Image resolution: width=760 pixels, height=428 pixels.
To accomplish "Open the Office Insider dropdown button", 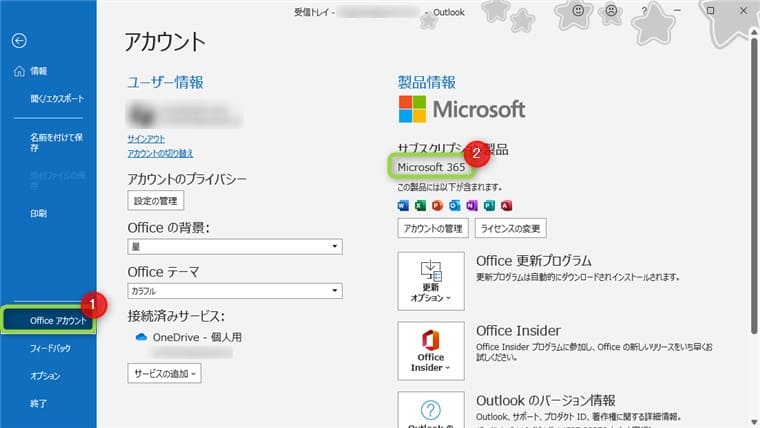I will coord(431,351).
